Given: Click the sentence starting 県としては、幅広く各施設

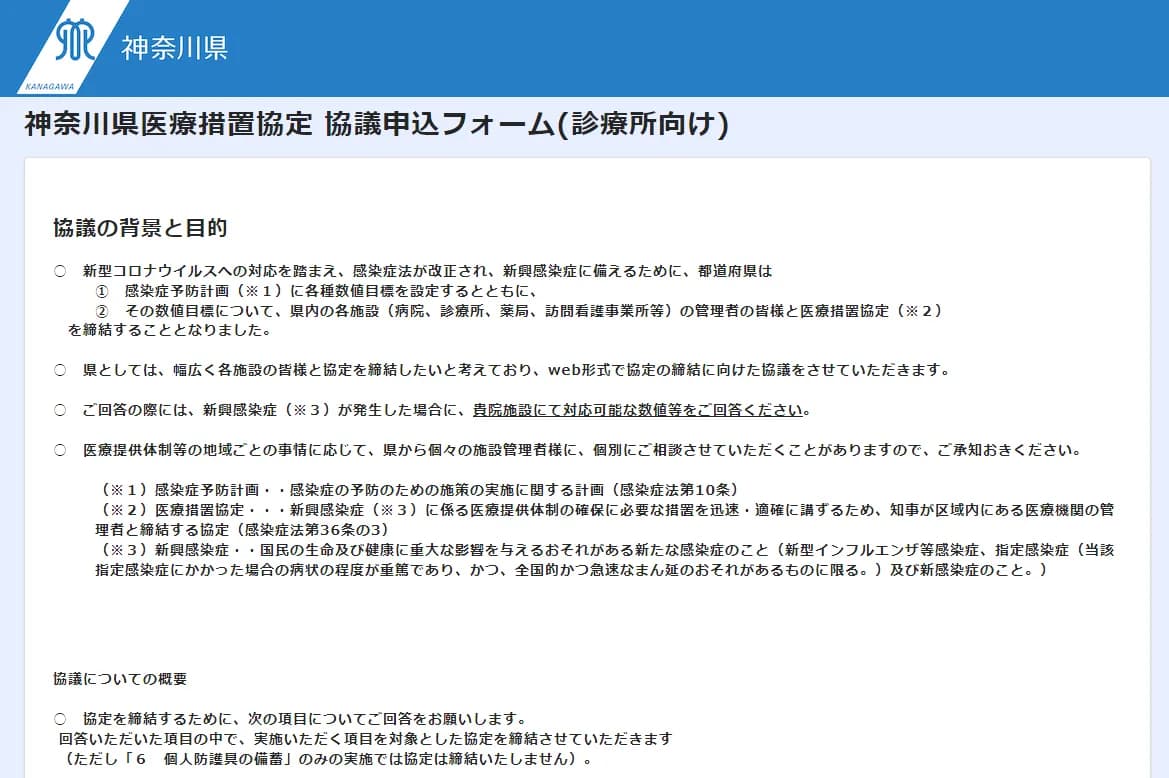Looking at the screenshot, I should click(x=515, y=370).
